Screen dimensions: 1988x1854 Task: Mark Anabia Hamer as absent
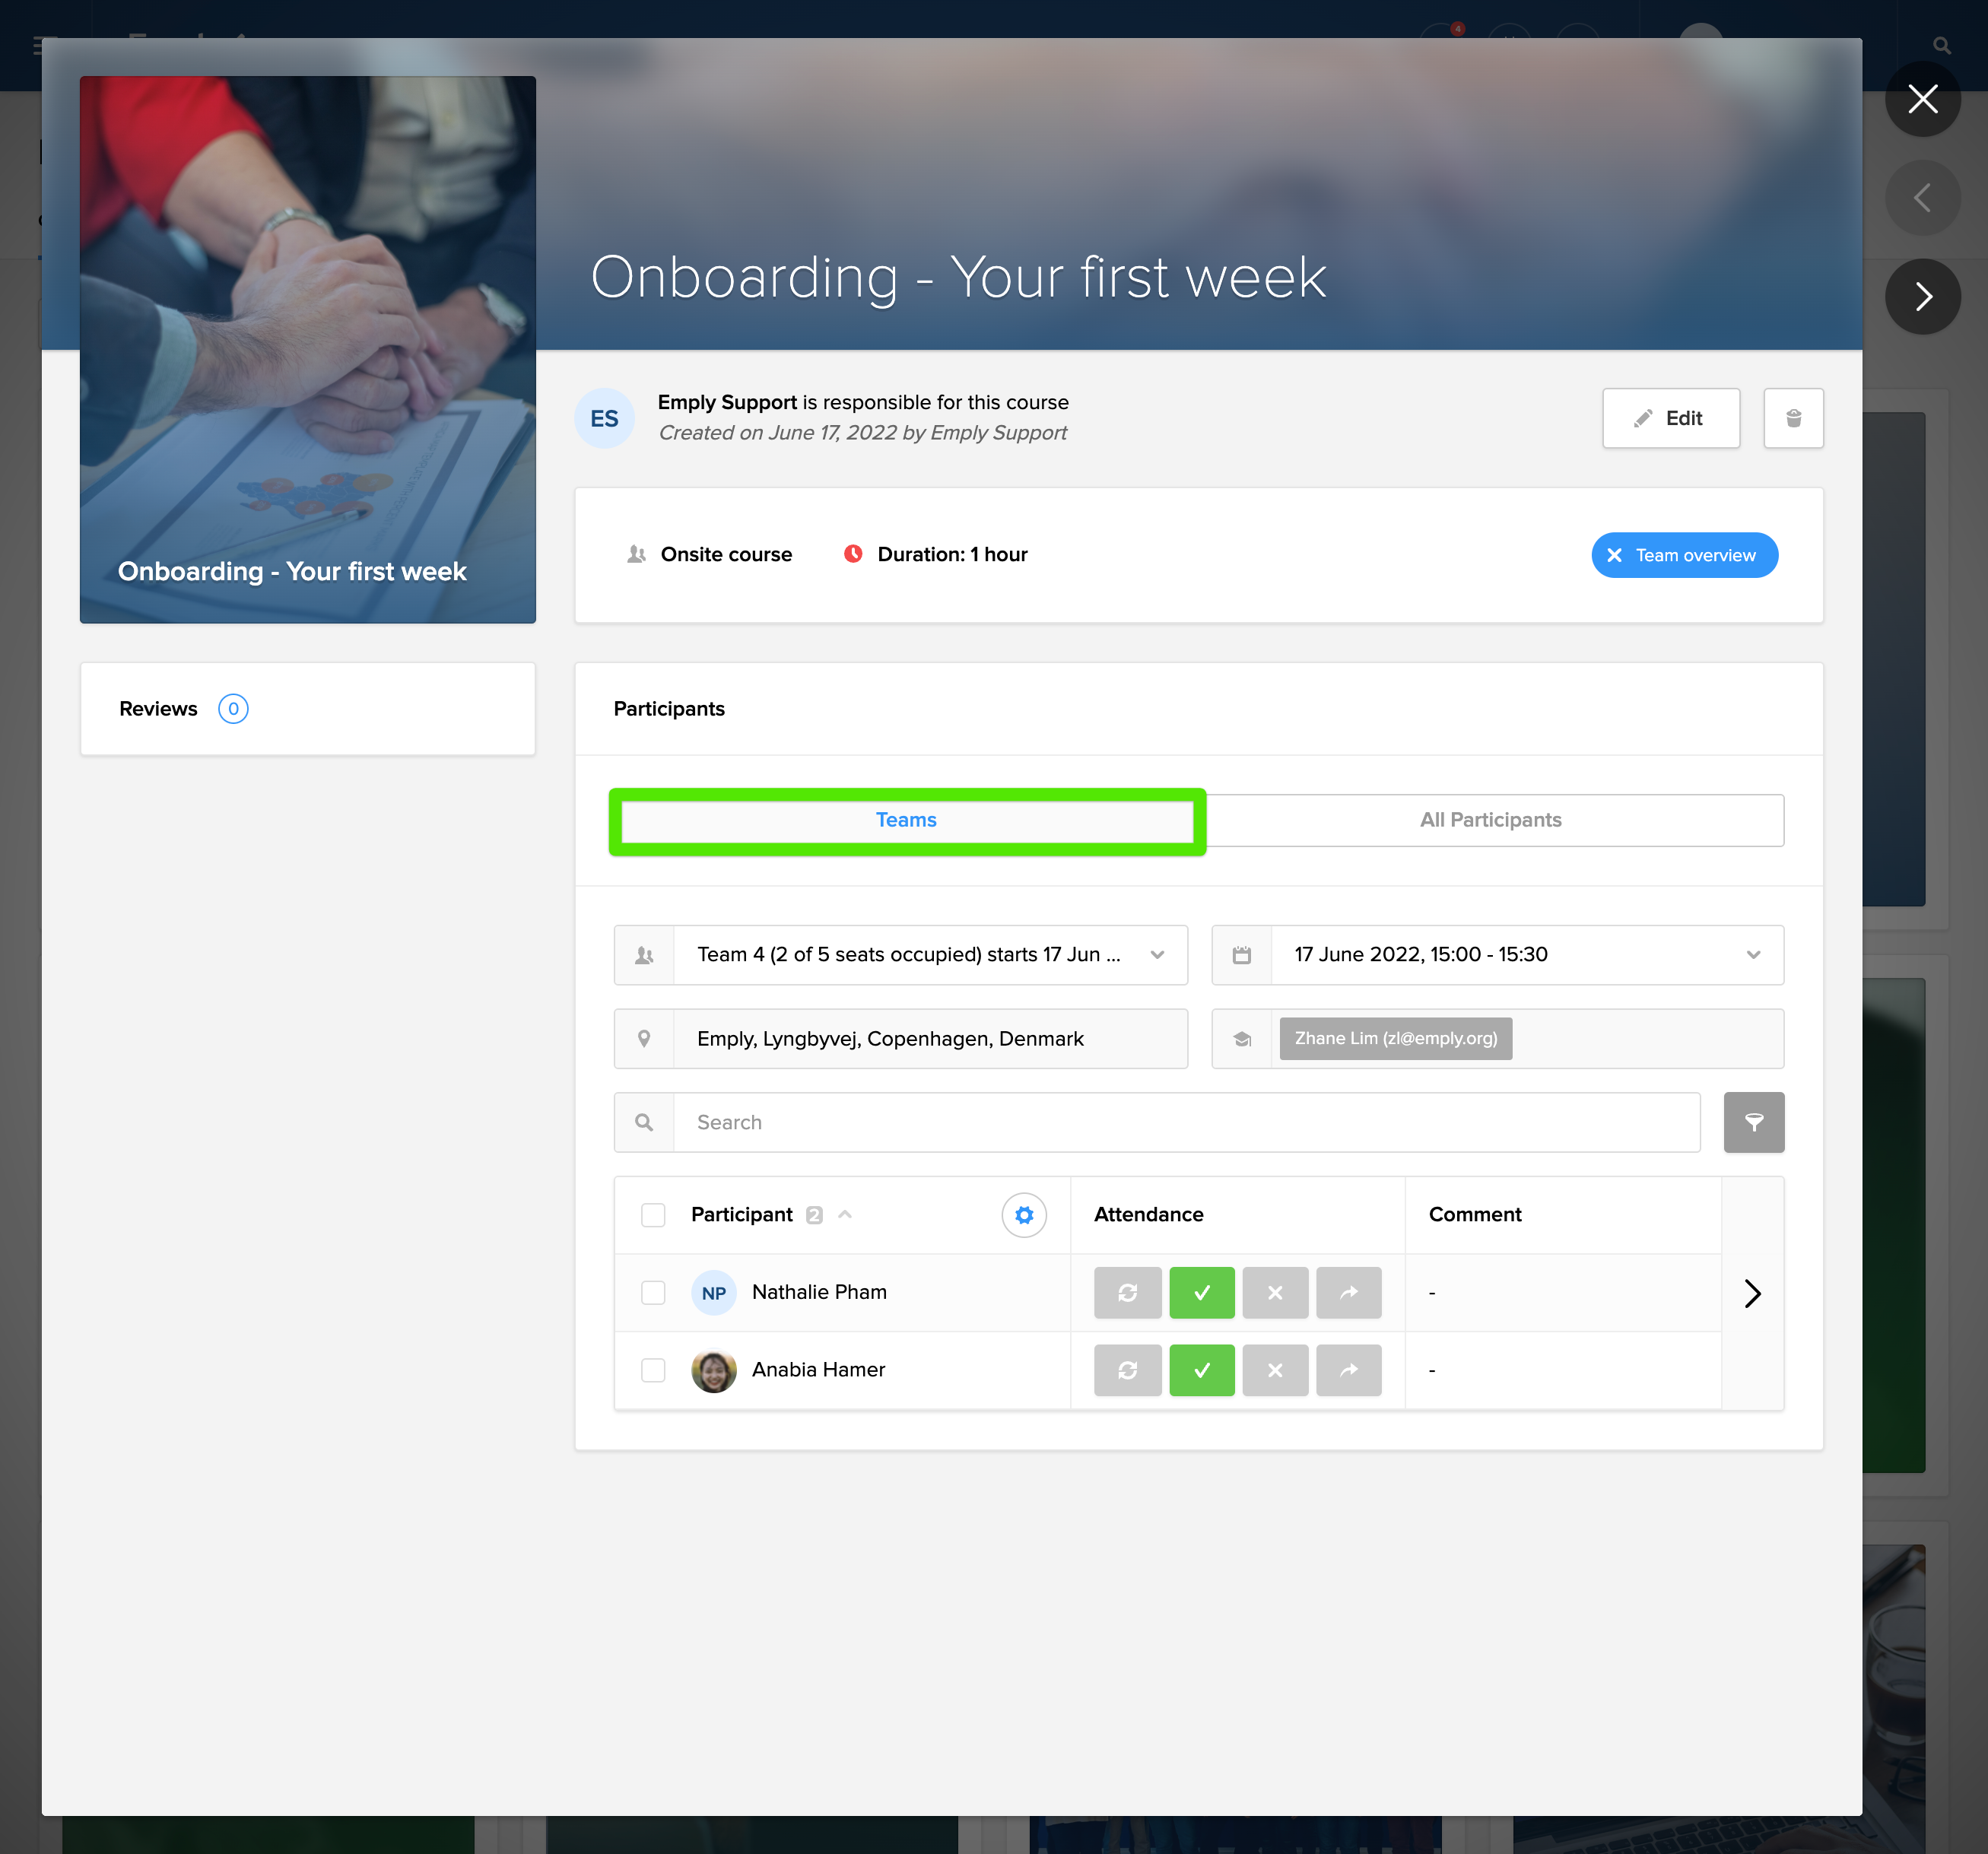click(x=1274, y=1370)
